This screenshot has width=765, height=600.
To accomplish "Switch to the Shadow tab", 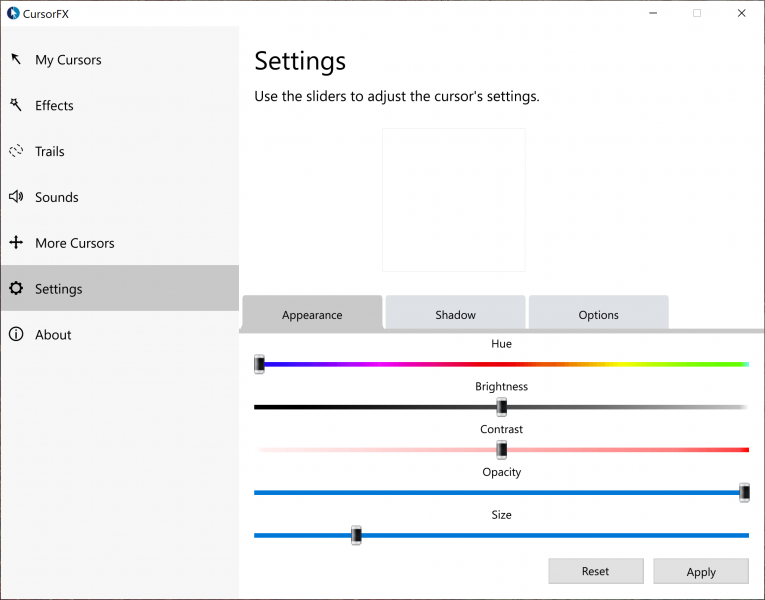I will 456,313.
